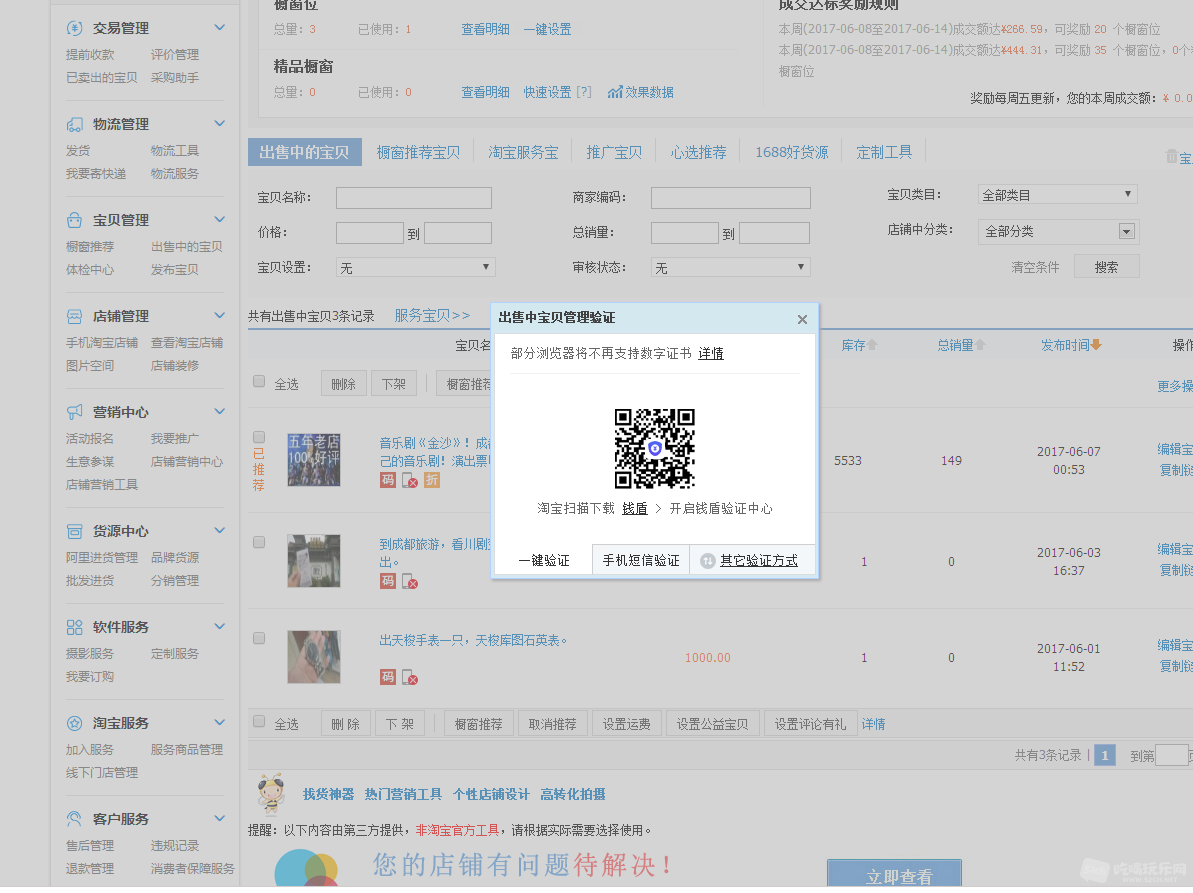Click the 搜索 button
The width and height of the screenshot is (1193, 893).
(x=1106, y=268)
